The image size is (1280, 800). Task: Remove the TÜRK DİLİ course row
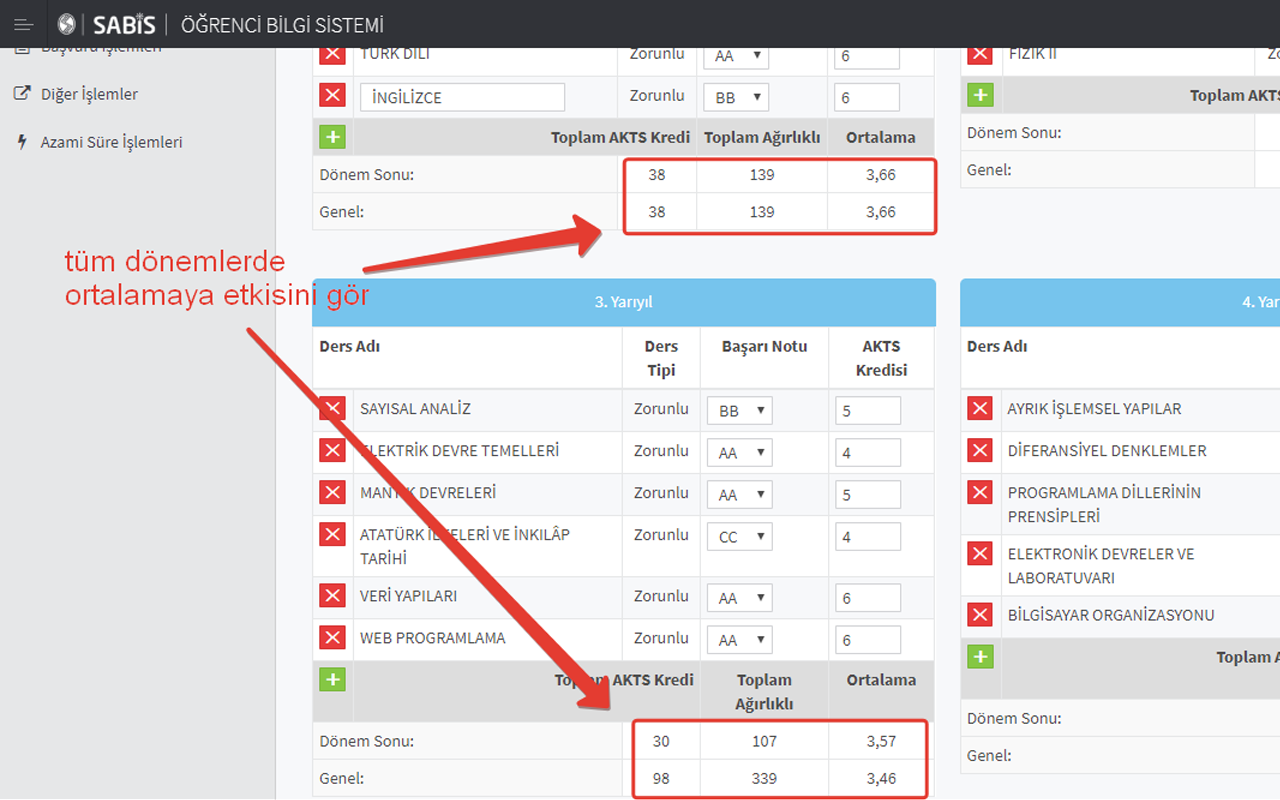click(332, 55)
